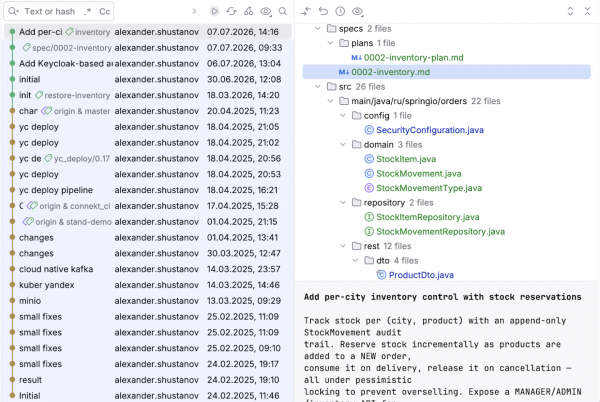This screenshot has height=402, width=600.
Task: Select the 'Initial' commit from 24.02.2025, 11:46
Action: point(147,396)
